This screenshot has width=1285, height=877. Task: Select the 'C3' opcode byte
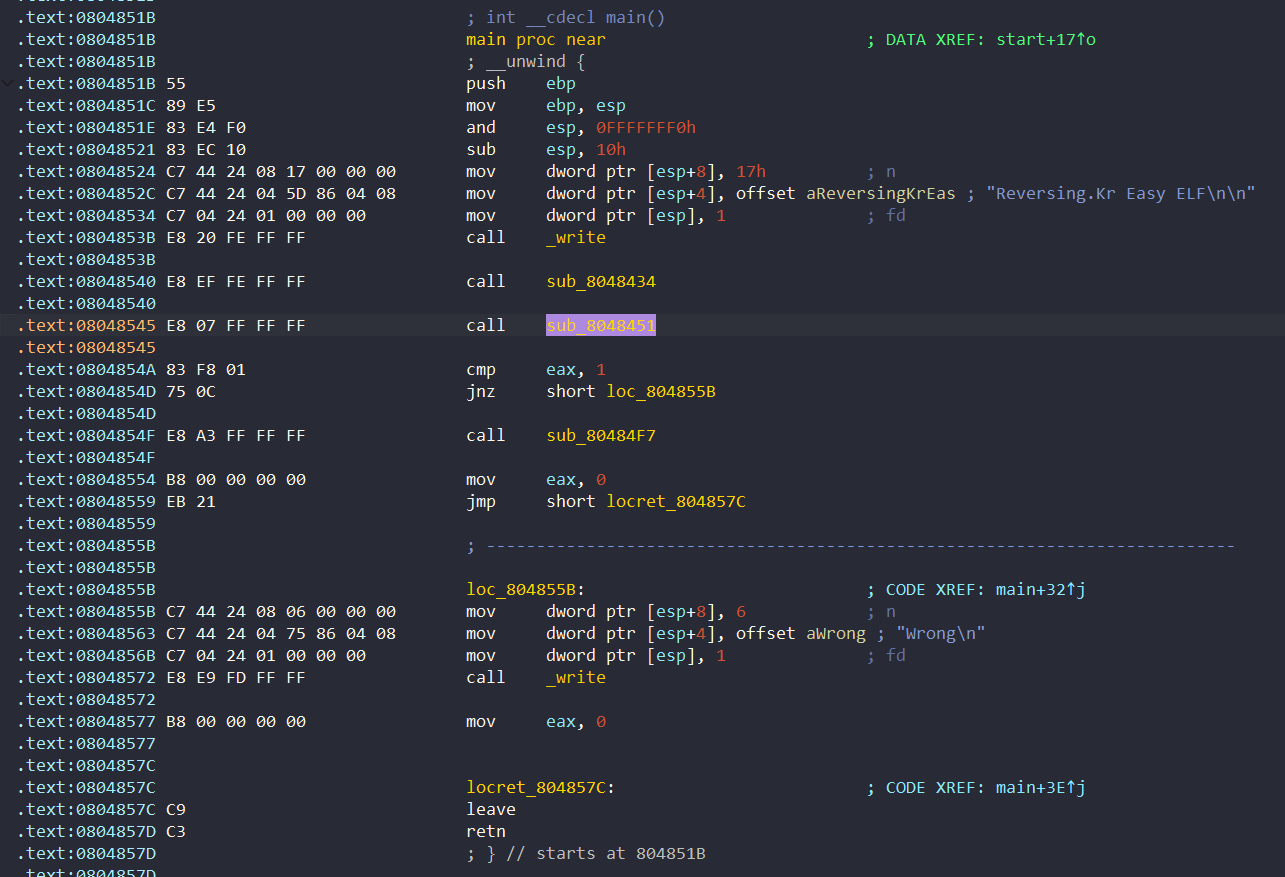pyautogui.click(x=176, y=831)
